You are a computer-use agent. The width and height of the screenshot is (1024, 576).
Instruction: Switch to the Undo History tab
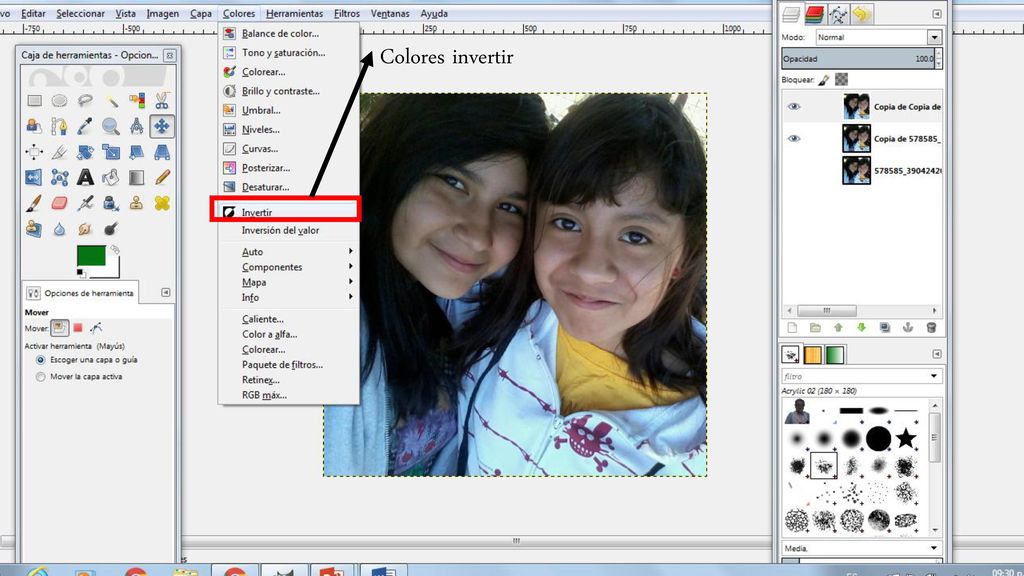(x=862, y=14)
